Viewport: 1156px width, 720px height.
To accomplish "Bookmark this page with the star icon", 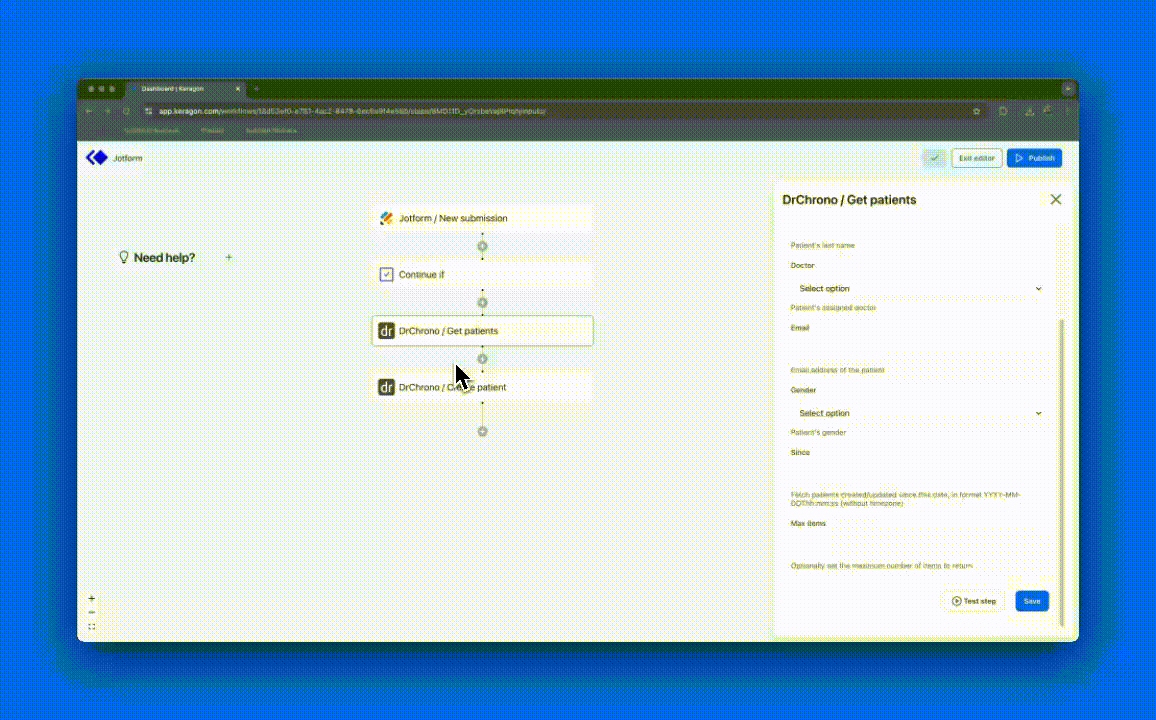I will 976,111.
